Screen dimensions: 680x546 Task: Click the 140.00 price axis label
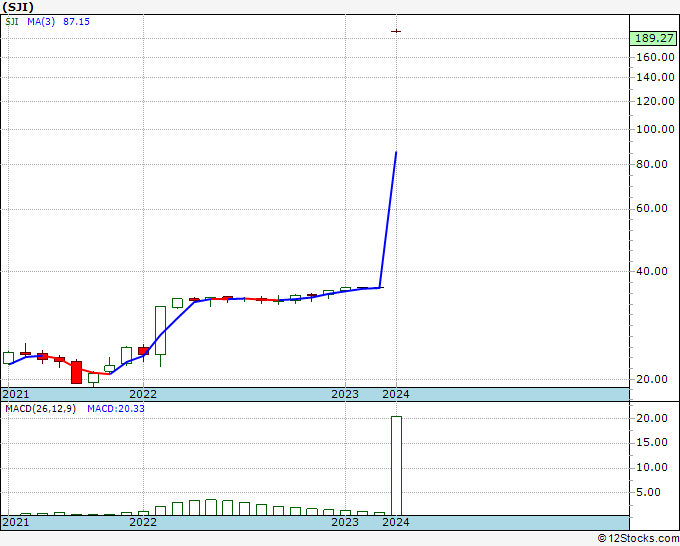655,77
